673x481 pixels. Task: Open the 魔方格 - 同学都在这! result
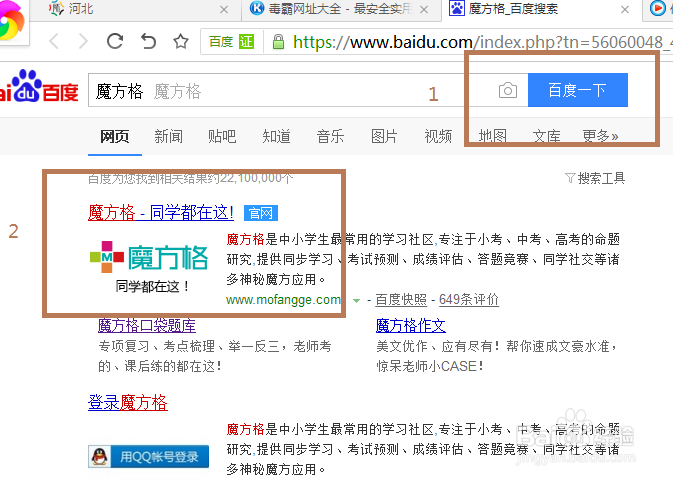(x=161, y=213)
